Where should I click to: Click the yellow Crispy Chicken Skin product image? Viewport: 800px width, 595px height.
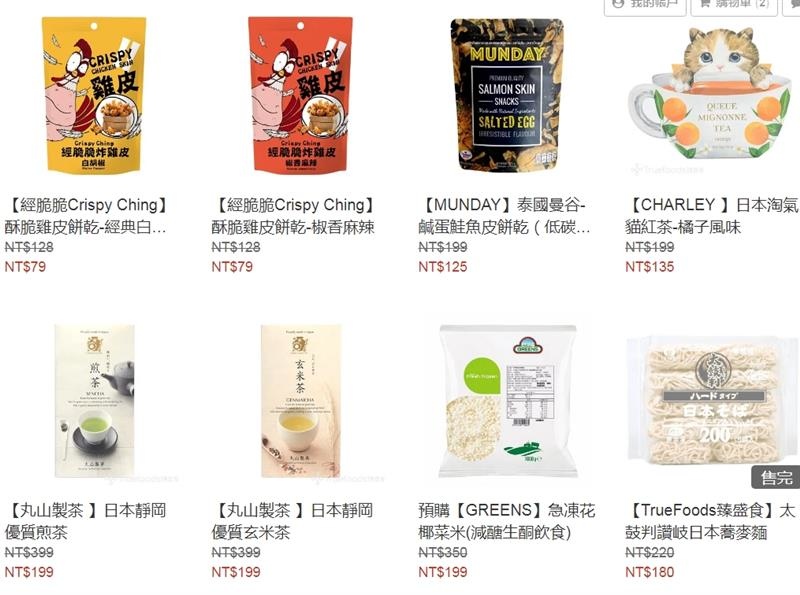point(93,95)
